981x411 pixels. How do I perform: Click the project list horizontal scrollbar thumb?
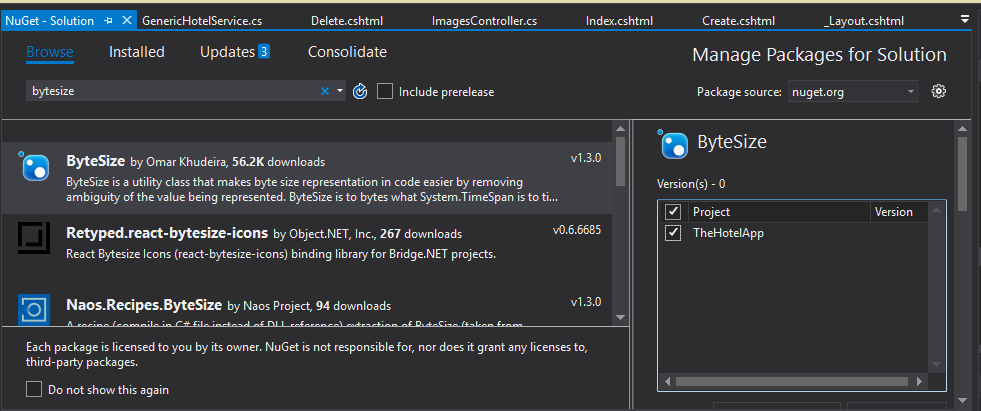[791, 382]
